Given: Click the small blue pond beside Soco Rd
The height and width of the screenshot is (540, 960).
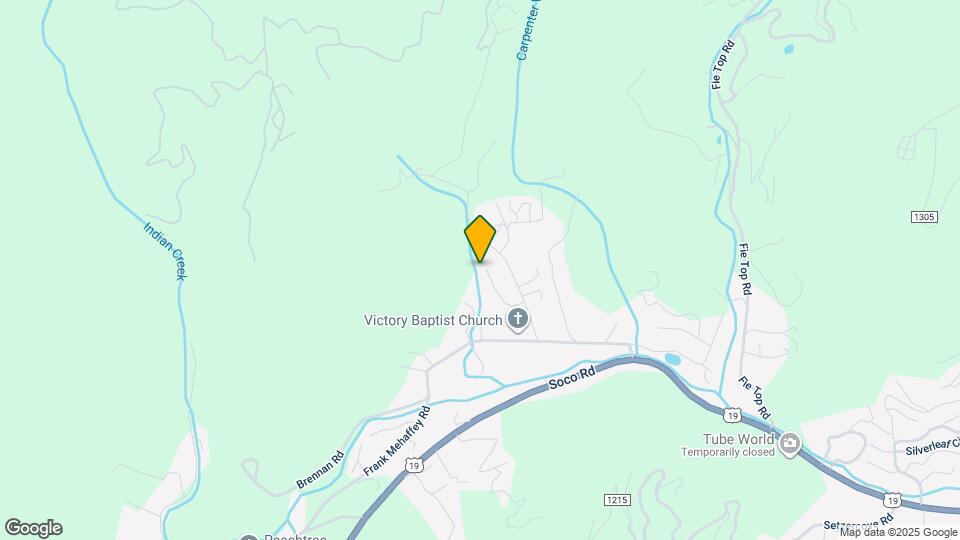Looking at the screenshot, I should pos(672,359).
